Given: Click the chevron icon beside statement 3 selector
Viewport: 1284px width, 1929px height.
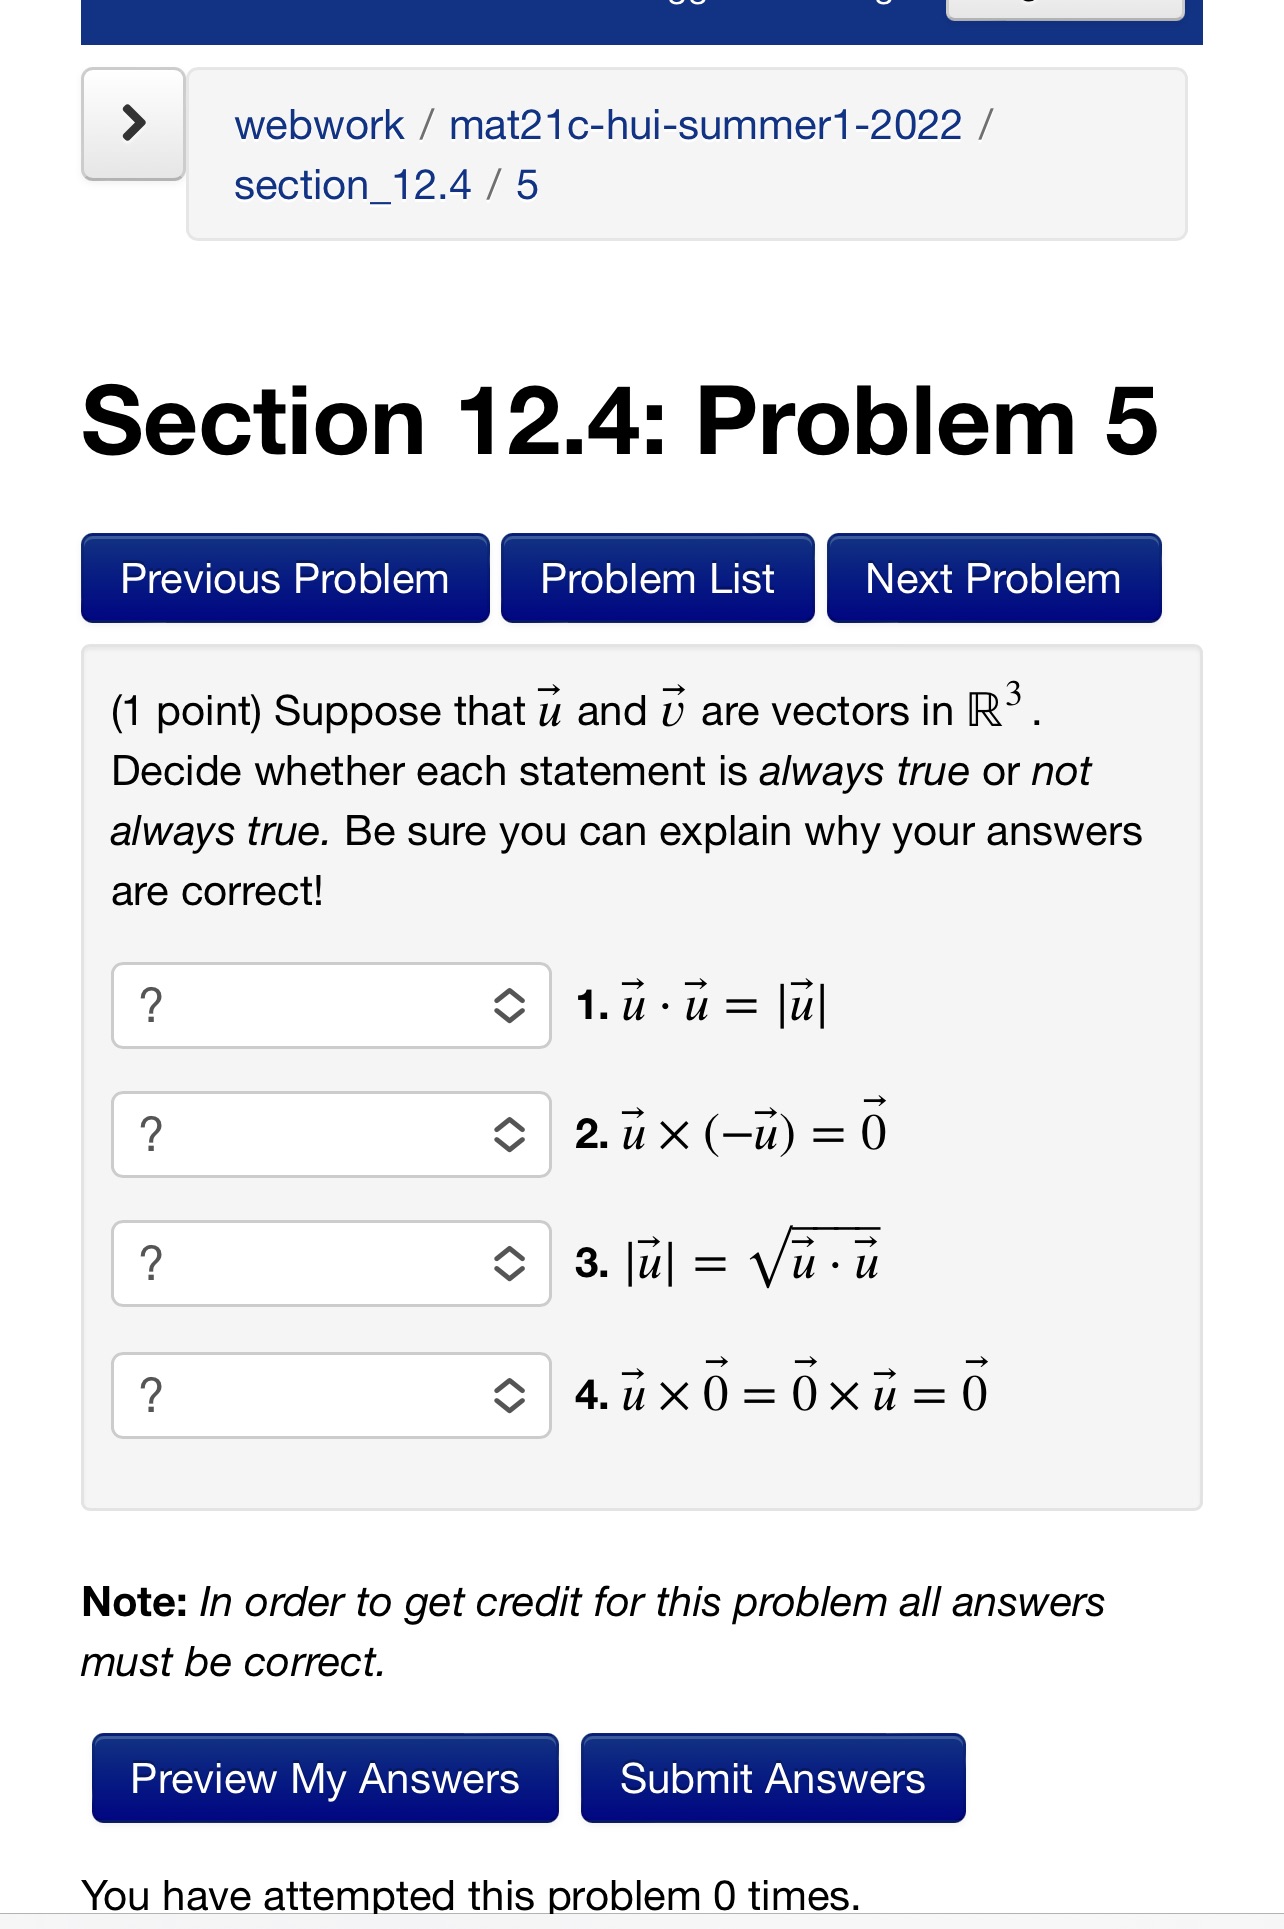Looking at the screenshot, I should click(x=511, y=1264).
